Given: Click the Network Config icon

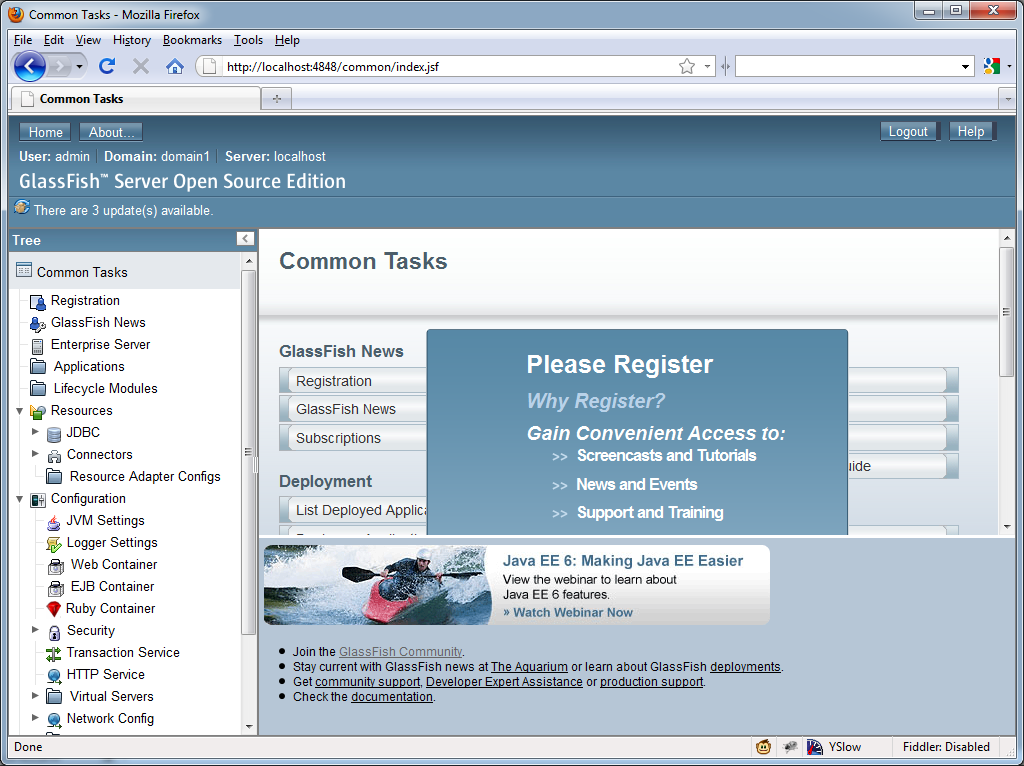Looking at the screenshot, I should click(x=54, y=720).
